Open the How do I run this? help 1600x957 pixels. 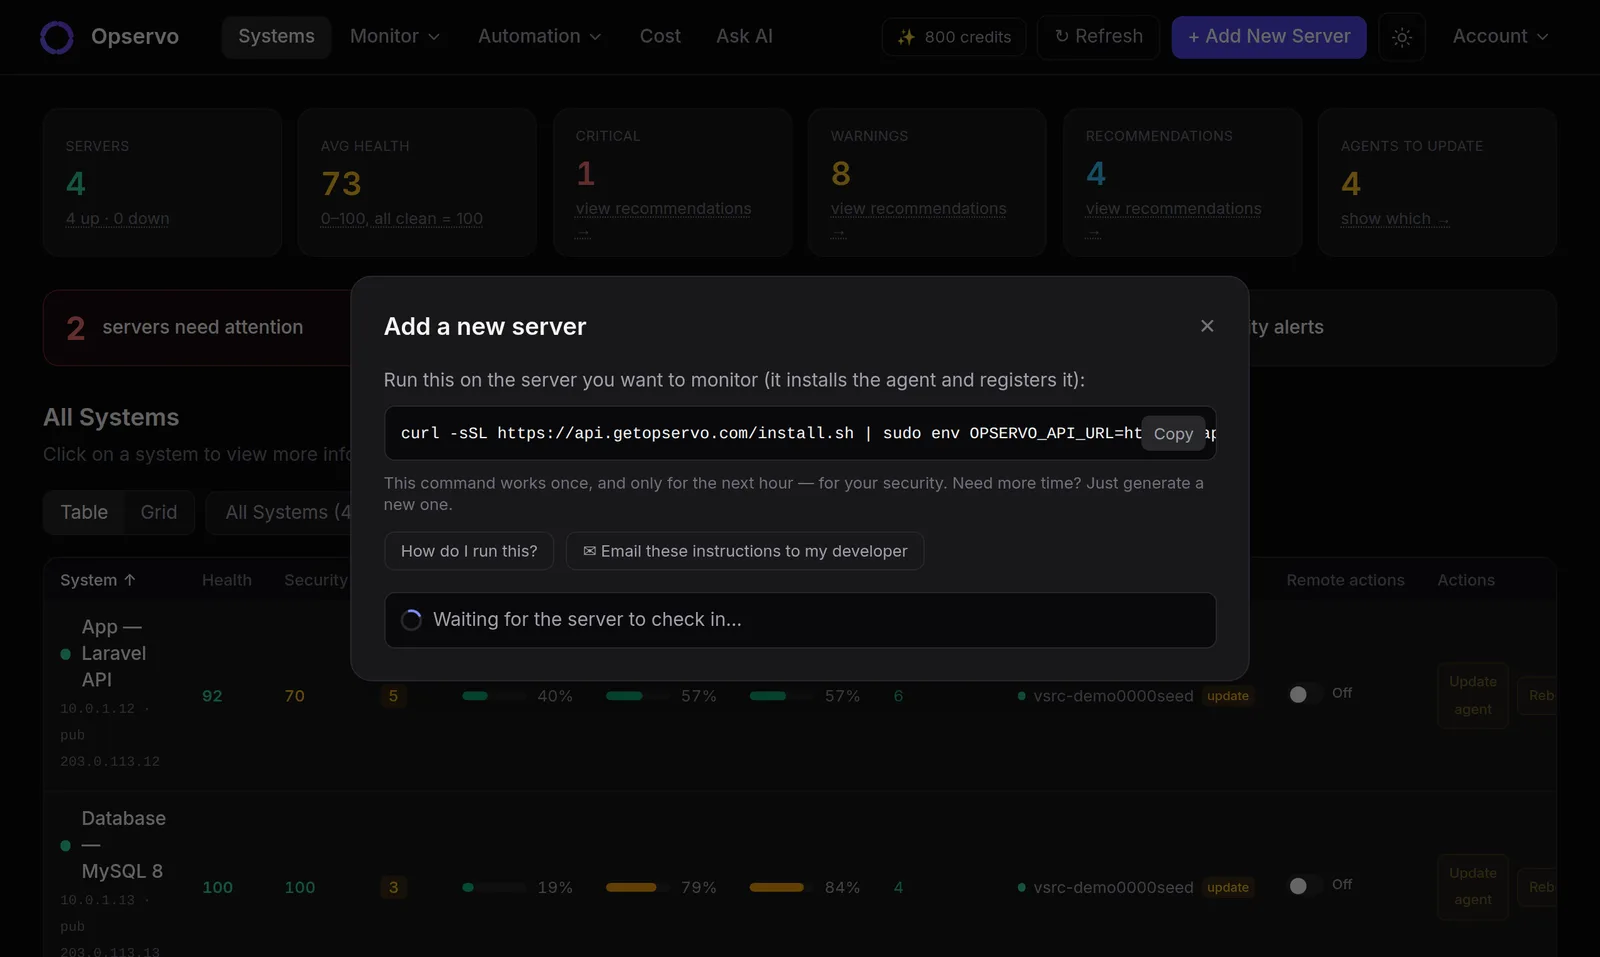coord(469,551)
